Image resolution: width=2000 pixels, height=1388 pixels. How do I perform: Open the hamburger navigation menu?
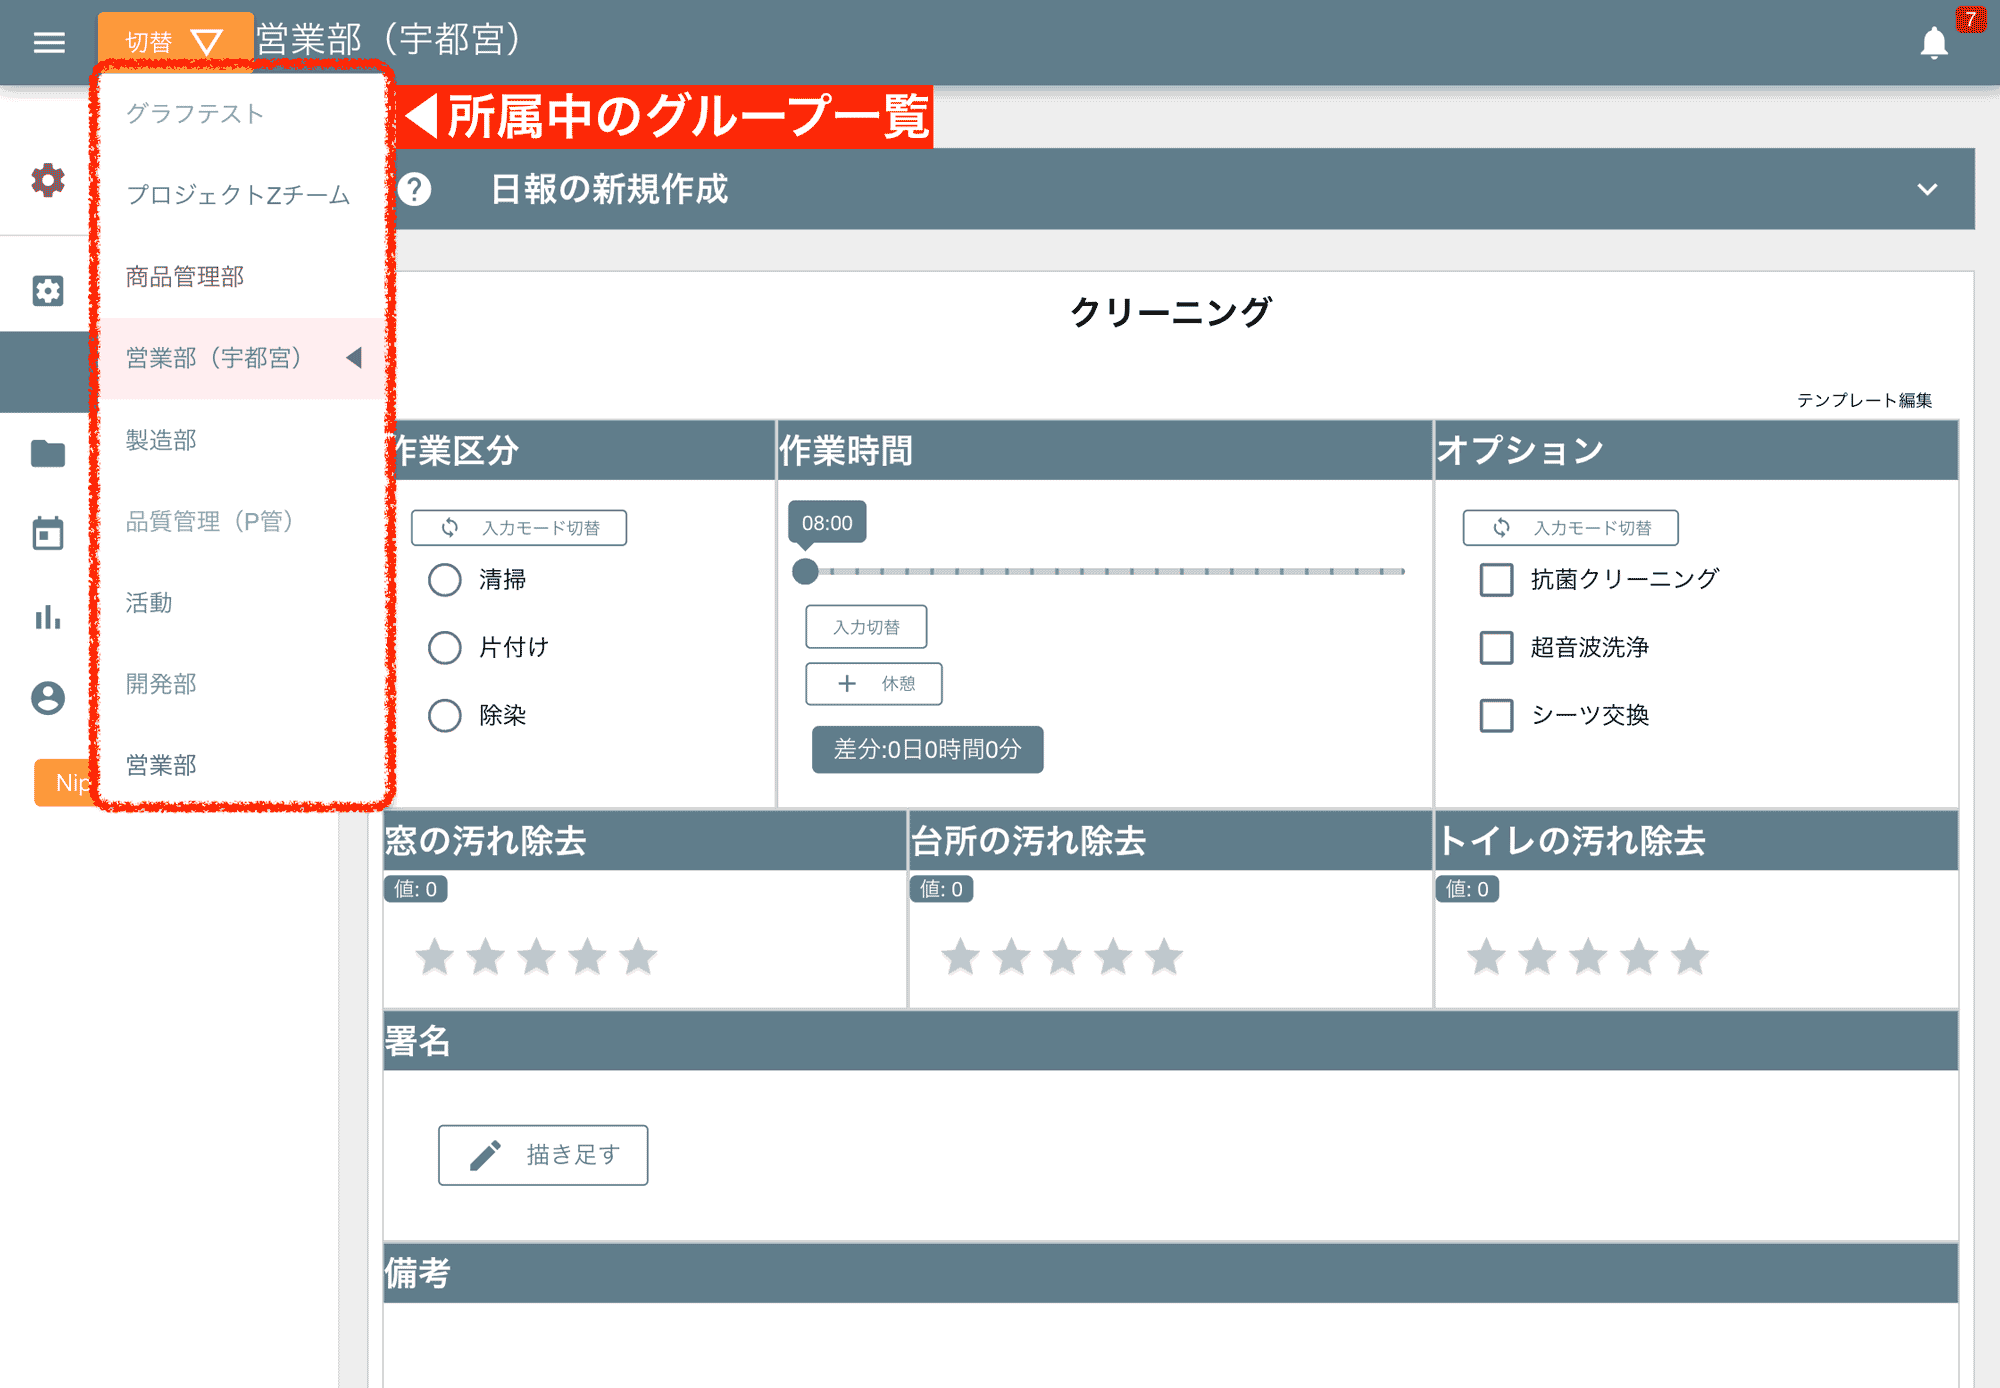click(x=48, y=42)
